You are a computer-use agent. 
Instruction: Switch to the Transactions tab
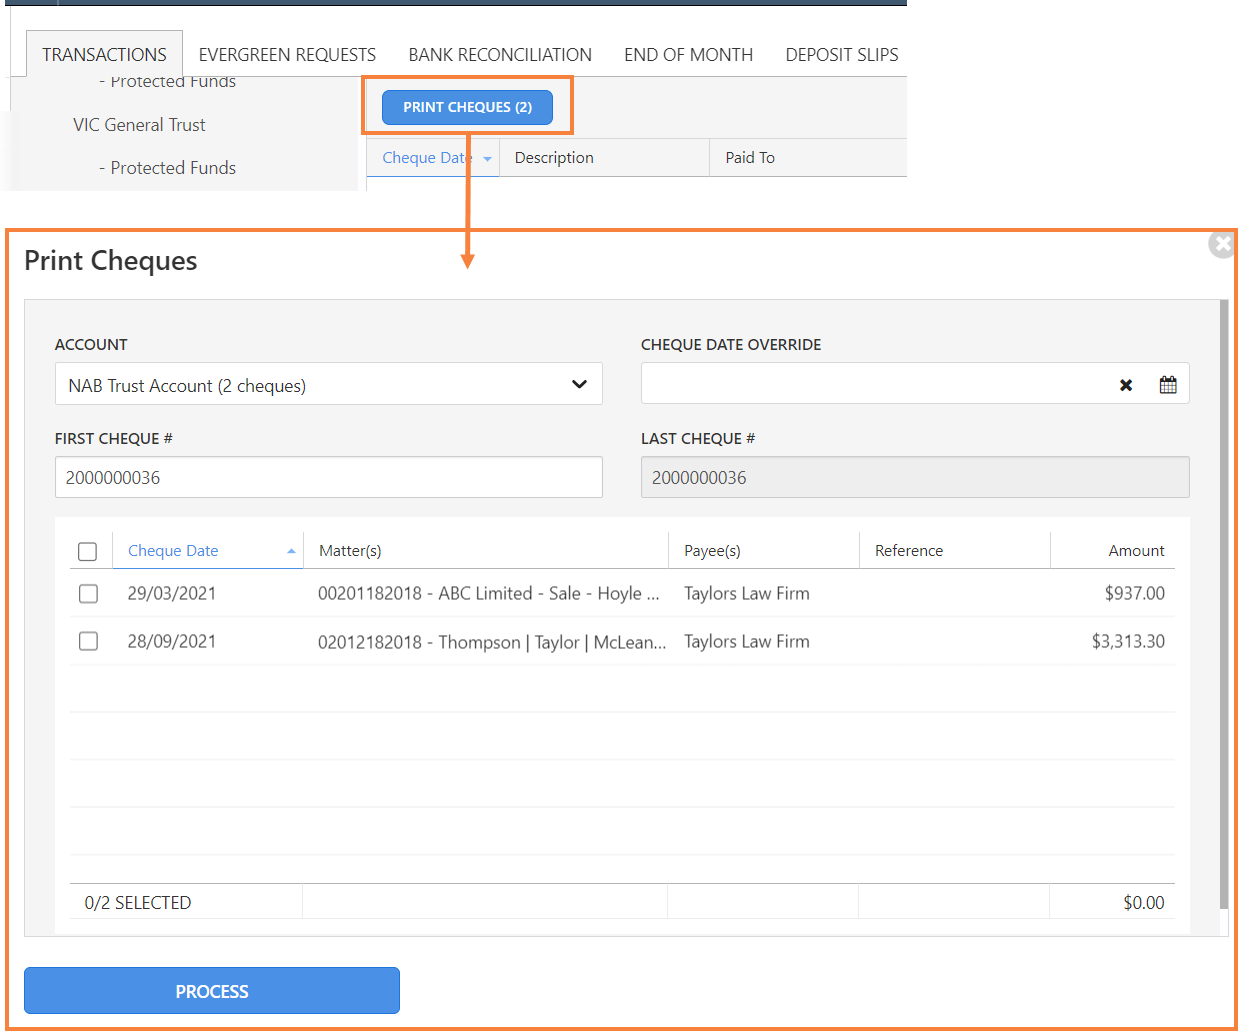[104, 55]
